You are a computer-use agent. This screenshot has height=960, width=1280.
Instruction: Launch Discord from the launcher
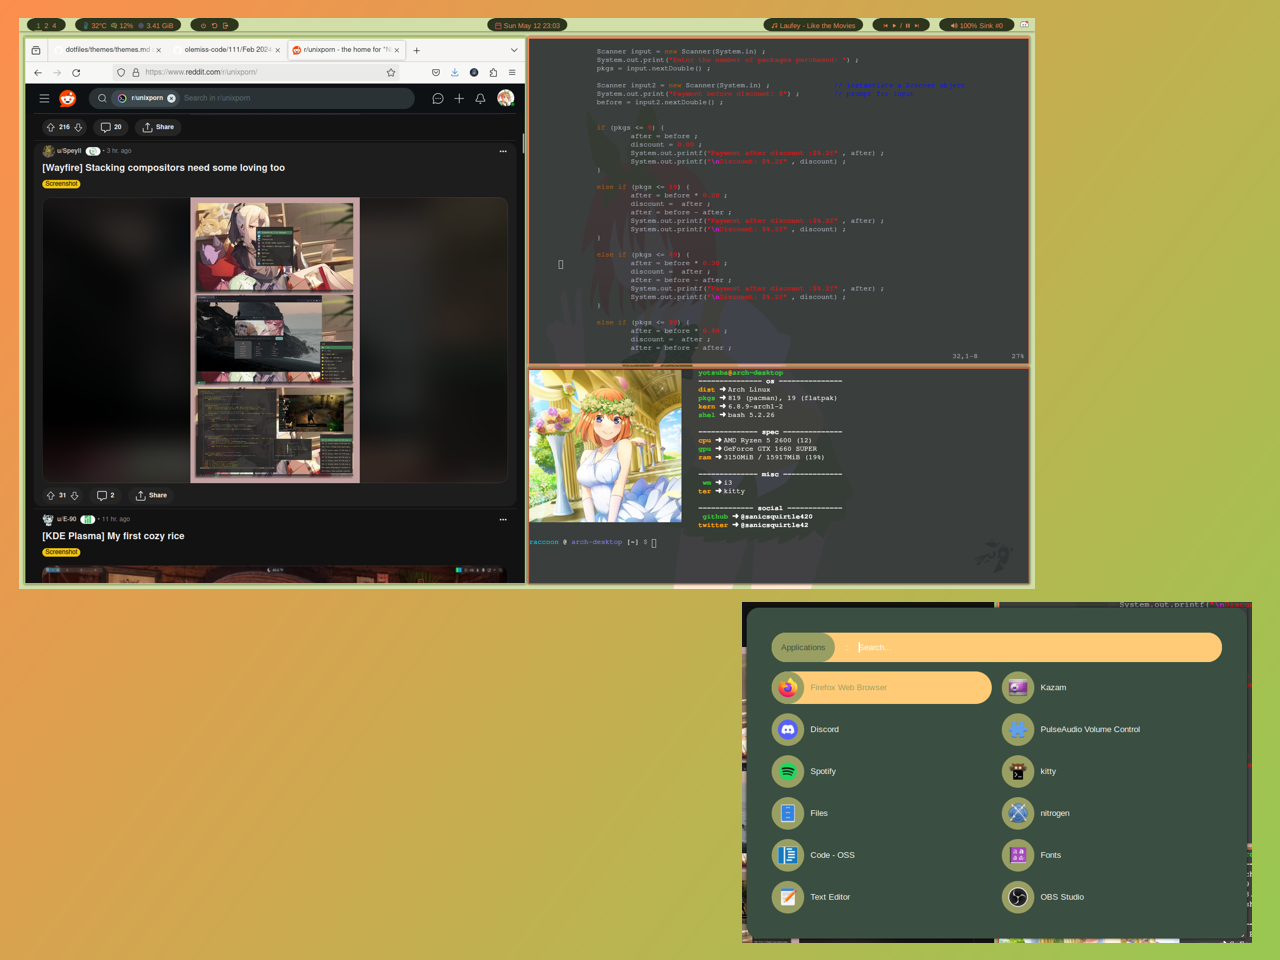(x=881, y=729)
